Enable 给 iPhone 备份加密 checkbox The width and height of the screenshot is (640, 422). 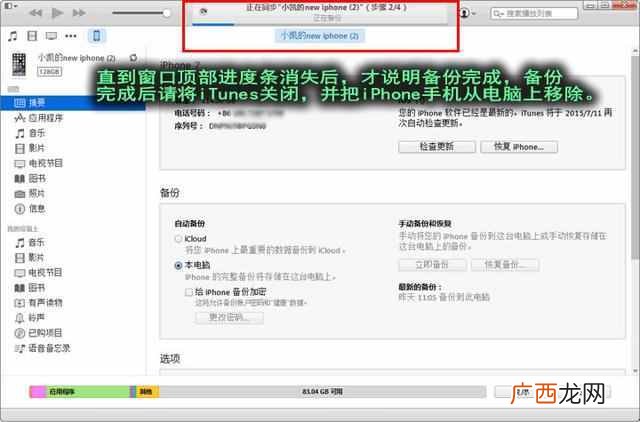[189, 292]
